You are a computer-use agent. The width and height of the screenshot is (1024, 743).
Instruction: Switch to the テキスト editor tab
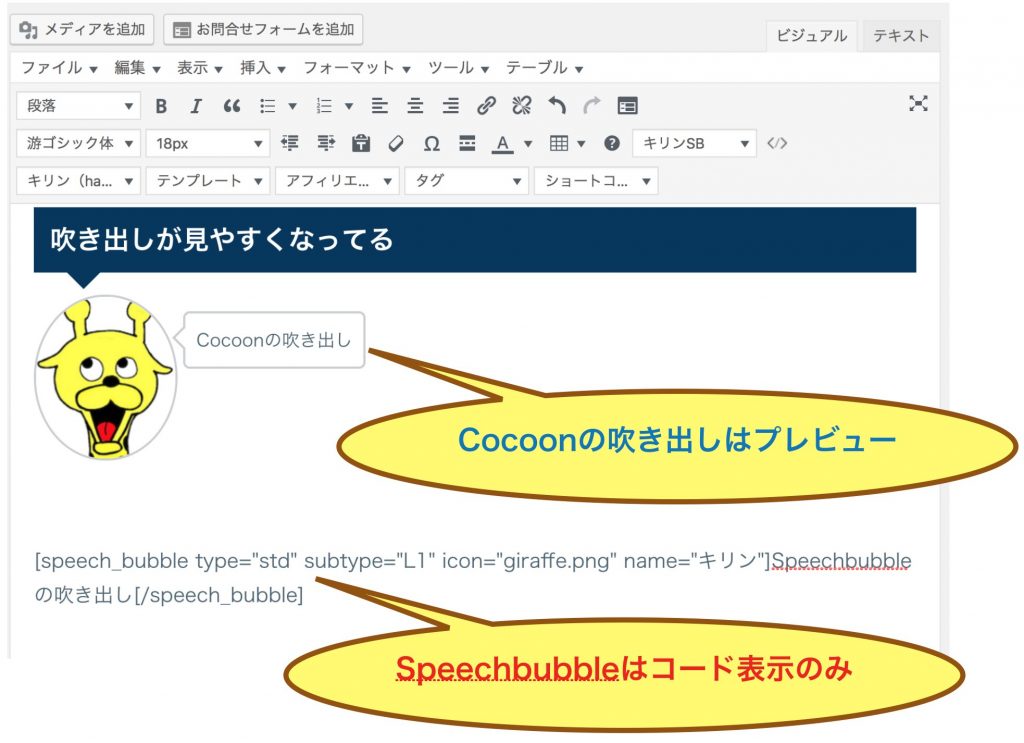point(899,34)
